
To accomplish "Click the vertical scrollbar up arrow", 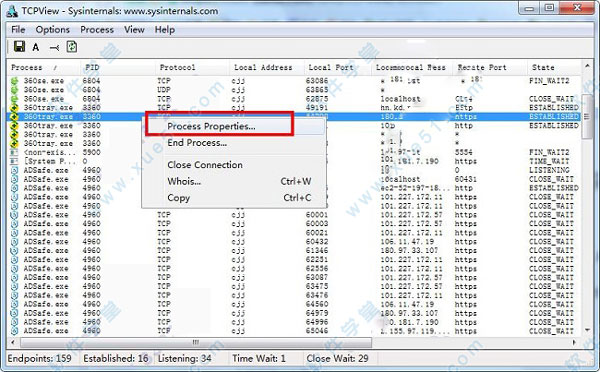I will [x=587, y=66].
